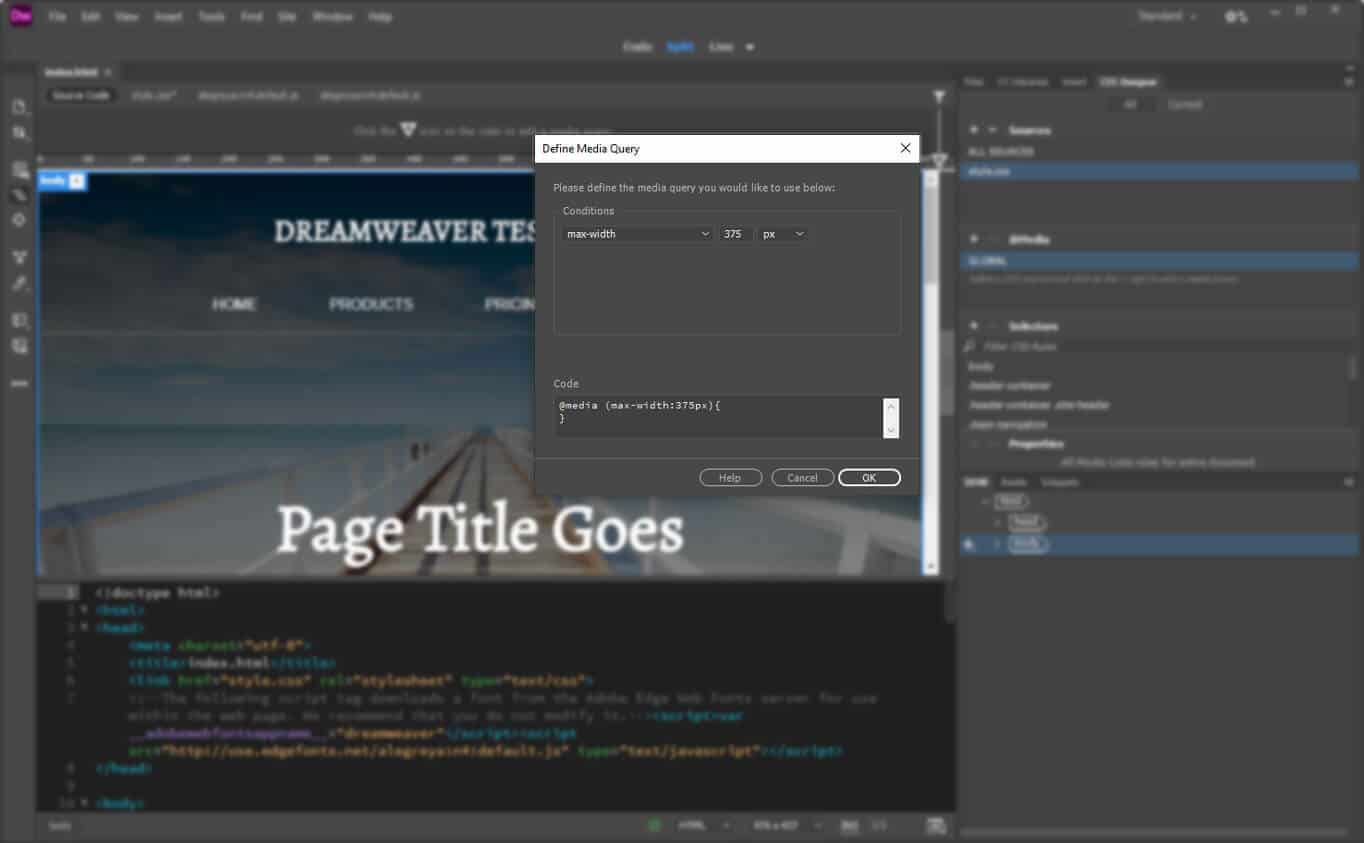
Task: Nudge code box scrollbar down arrow
Action: 891,430
